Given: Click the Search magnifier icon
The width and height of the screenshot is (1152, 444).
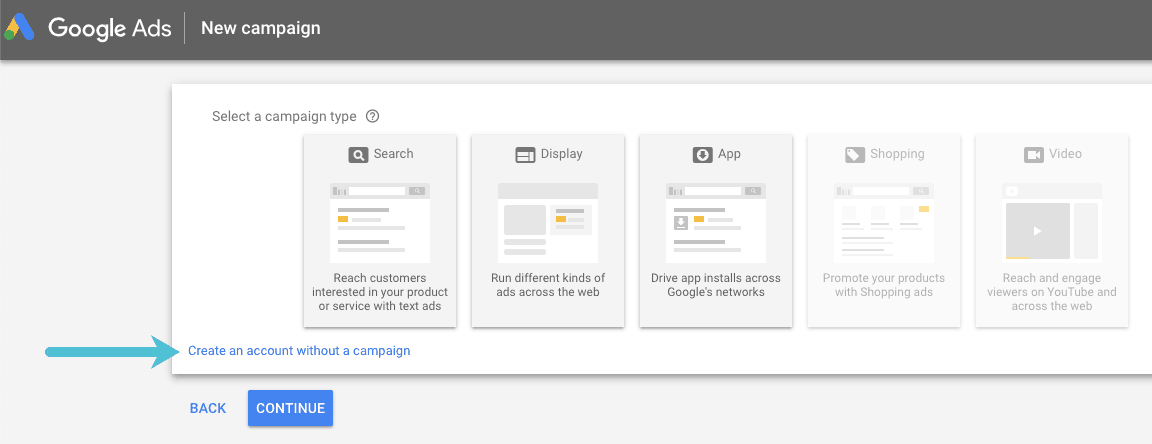Looking at the screenshot, I should pyautogui.click(x=357, y=155).
